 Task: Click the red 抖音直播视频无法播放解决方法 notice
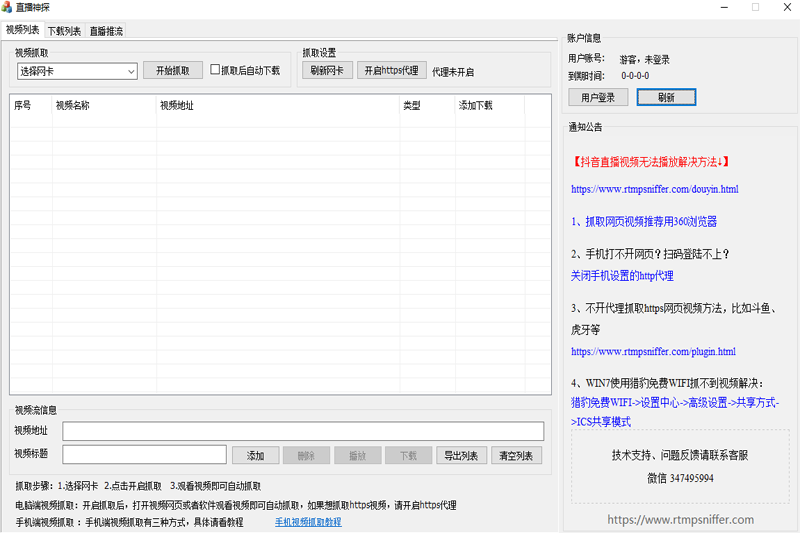(x=649, y=162)
